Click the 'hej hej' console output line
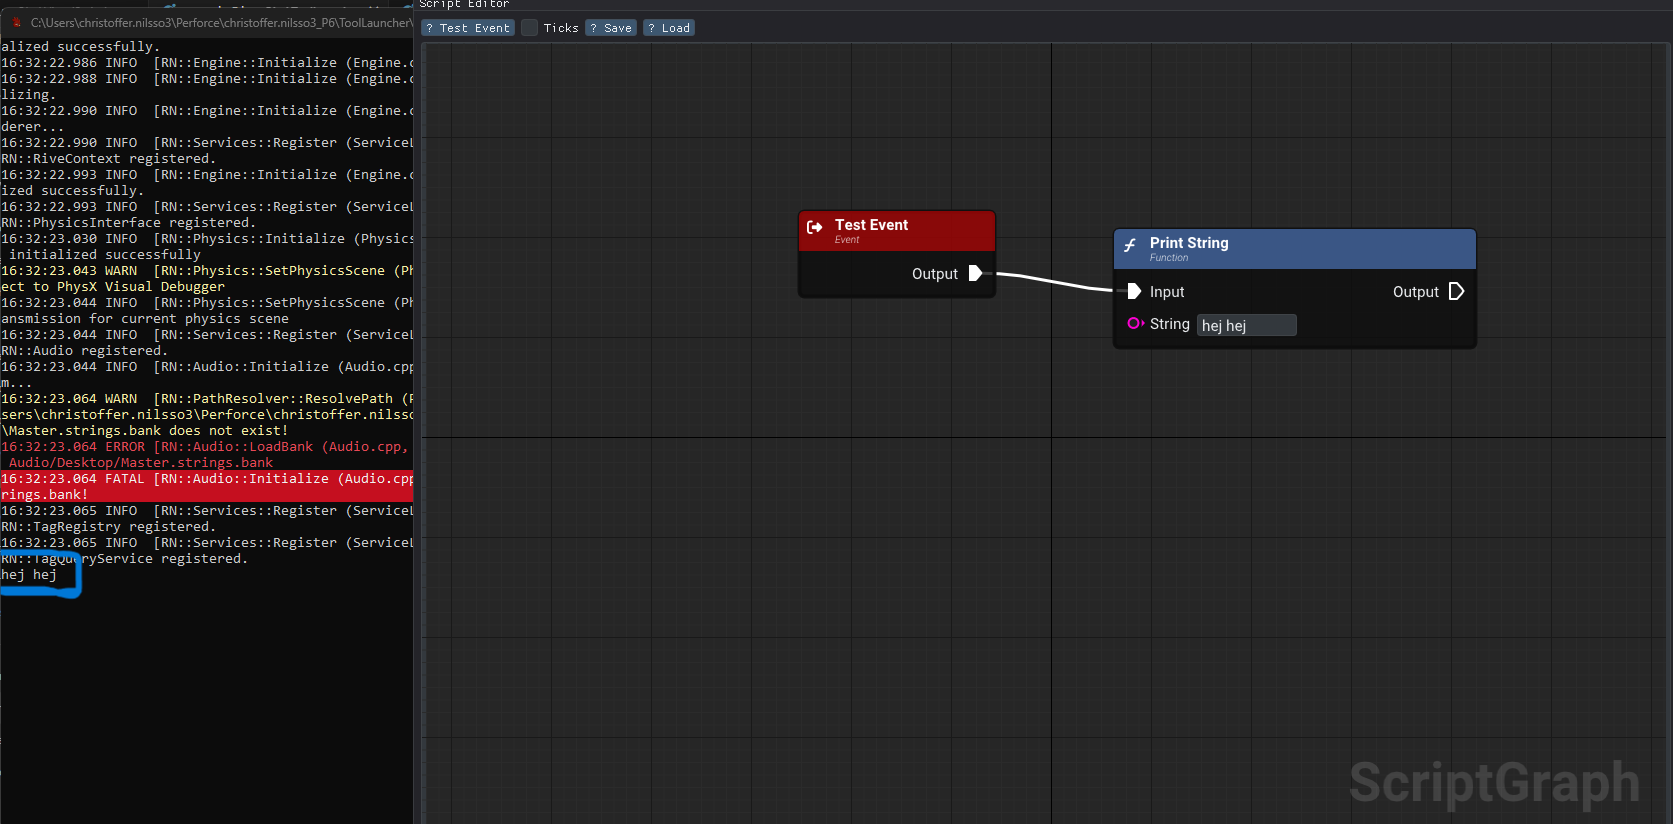This screenshot has height=824, width=1673. tap(29, 575)
